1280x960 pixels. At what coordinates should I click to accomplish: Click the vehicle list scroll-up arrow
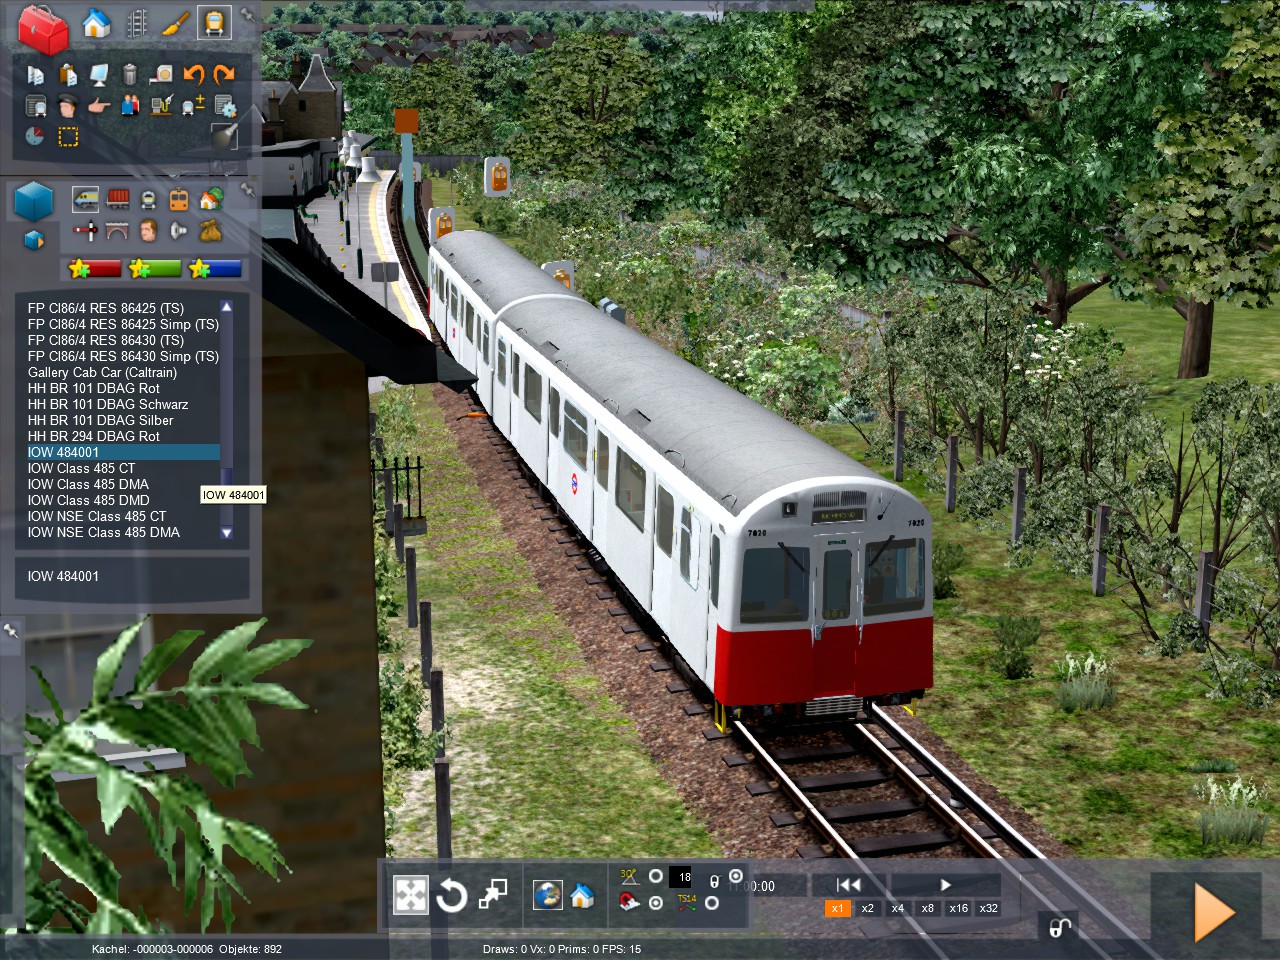click(227, 307)
